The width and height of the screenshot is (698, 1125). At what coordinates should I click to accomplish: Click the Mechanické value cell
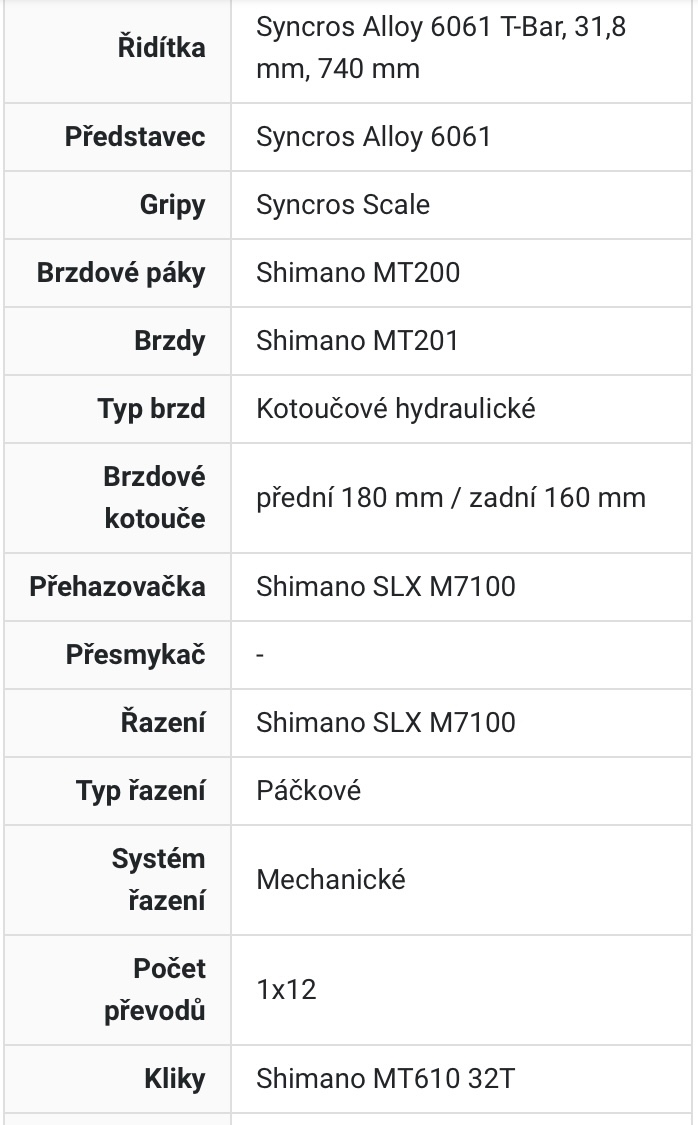tap(331, 879)
